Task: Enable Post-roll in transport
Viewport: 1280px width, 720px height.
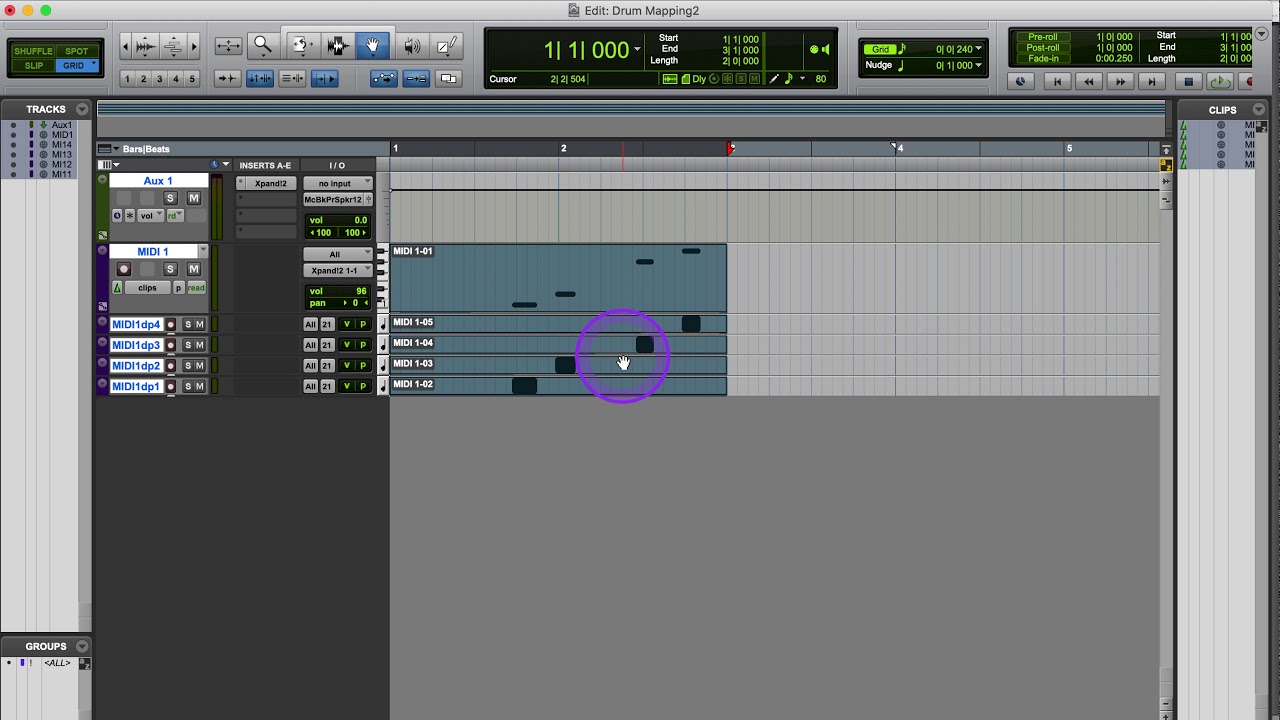Action: click(x=1042, y=48)
